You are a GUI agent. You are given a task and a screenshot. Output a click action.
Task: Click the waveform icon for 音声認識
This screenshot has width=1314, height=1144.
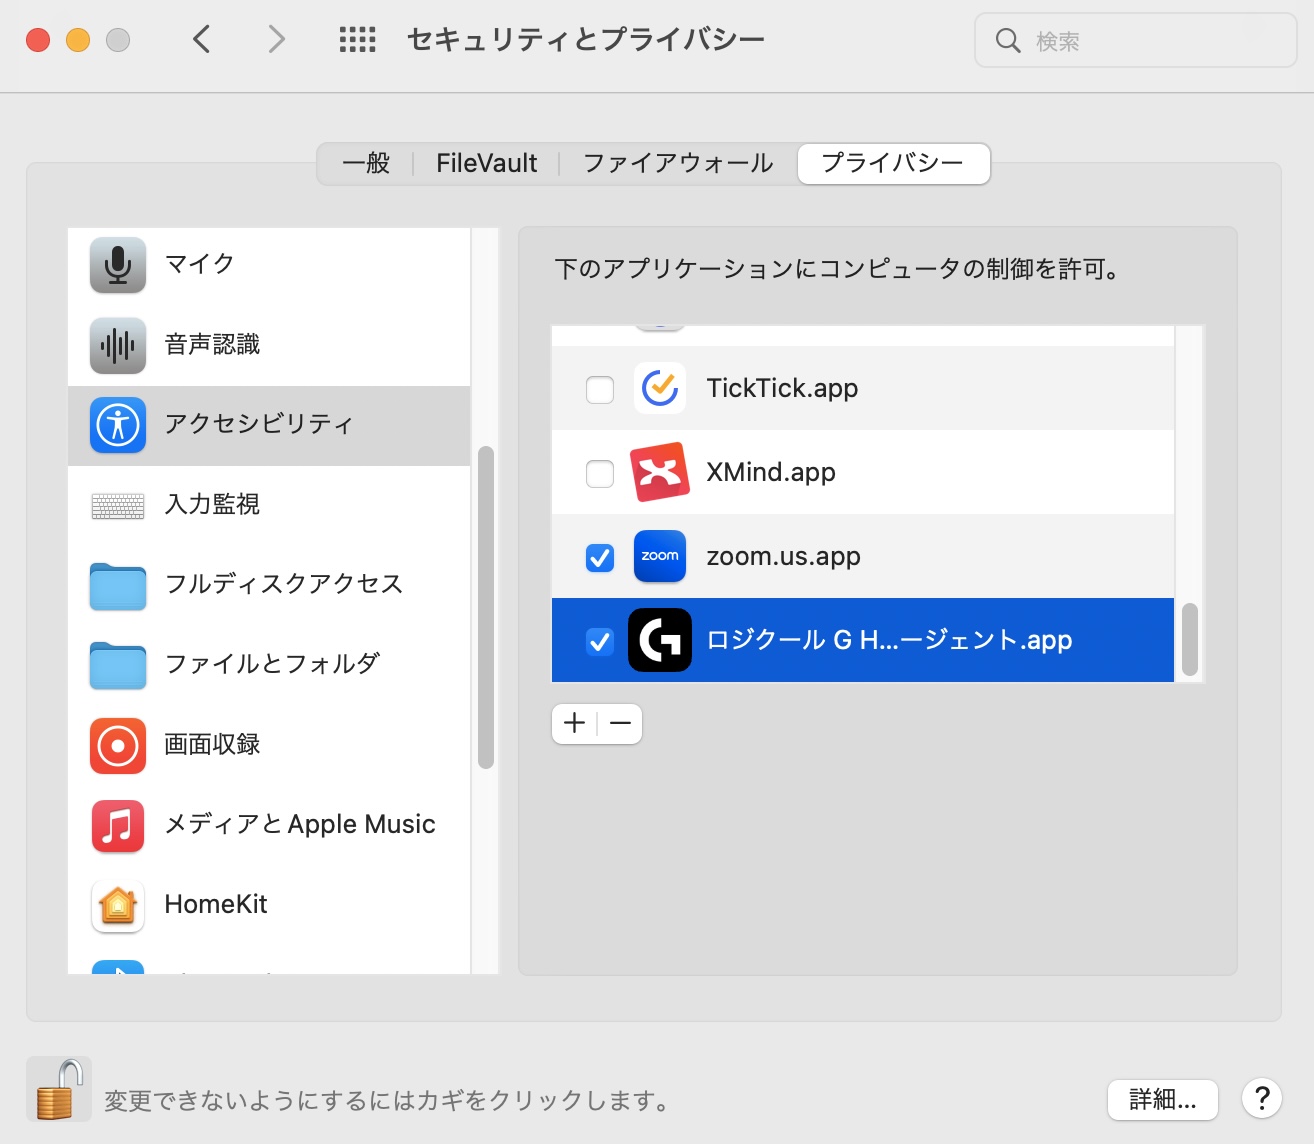(118, 345)
